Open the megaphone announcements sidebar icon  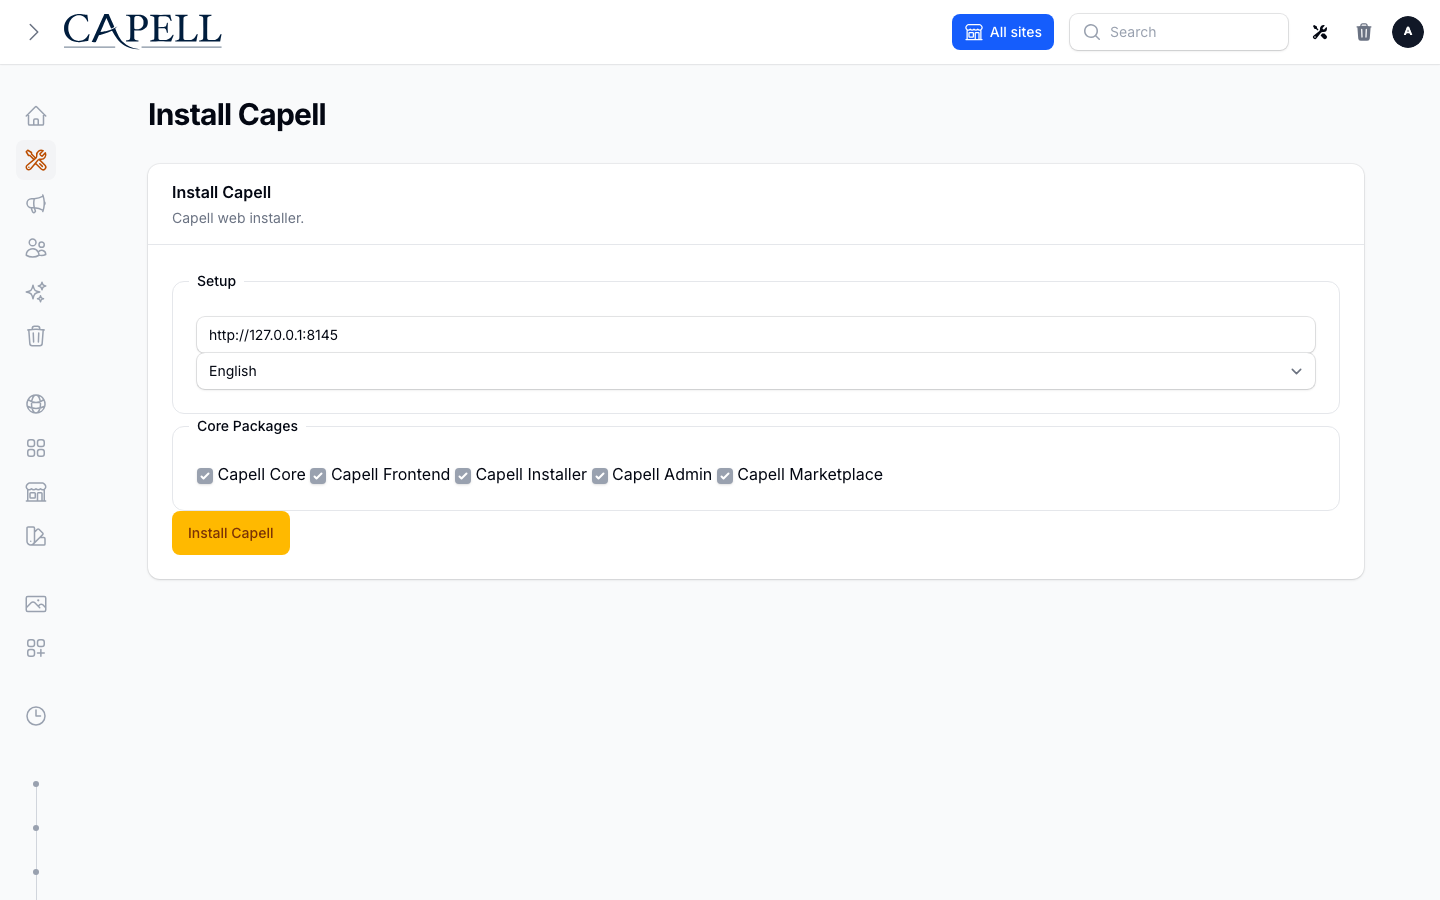point(36,204)
